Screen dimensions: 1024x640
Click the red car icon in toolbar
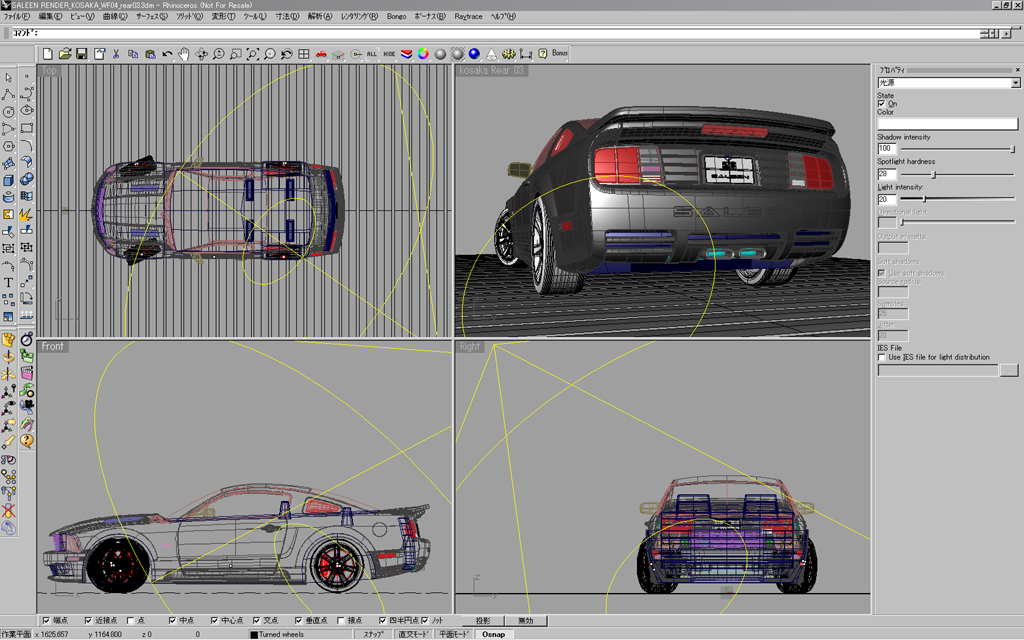click(x=321, y=54)
